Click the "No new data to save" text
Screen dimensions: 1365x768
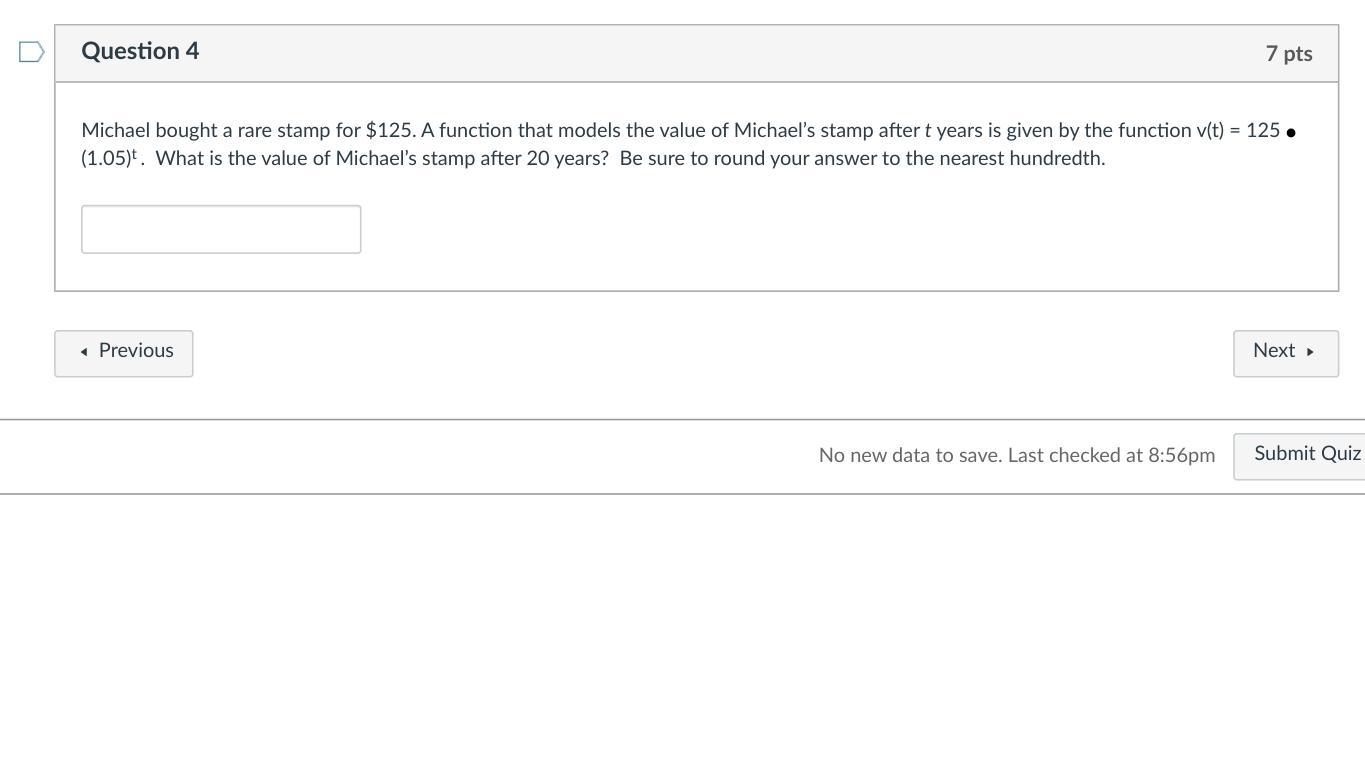[x=910, y=456]
